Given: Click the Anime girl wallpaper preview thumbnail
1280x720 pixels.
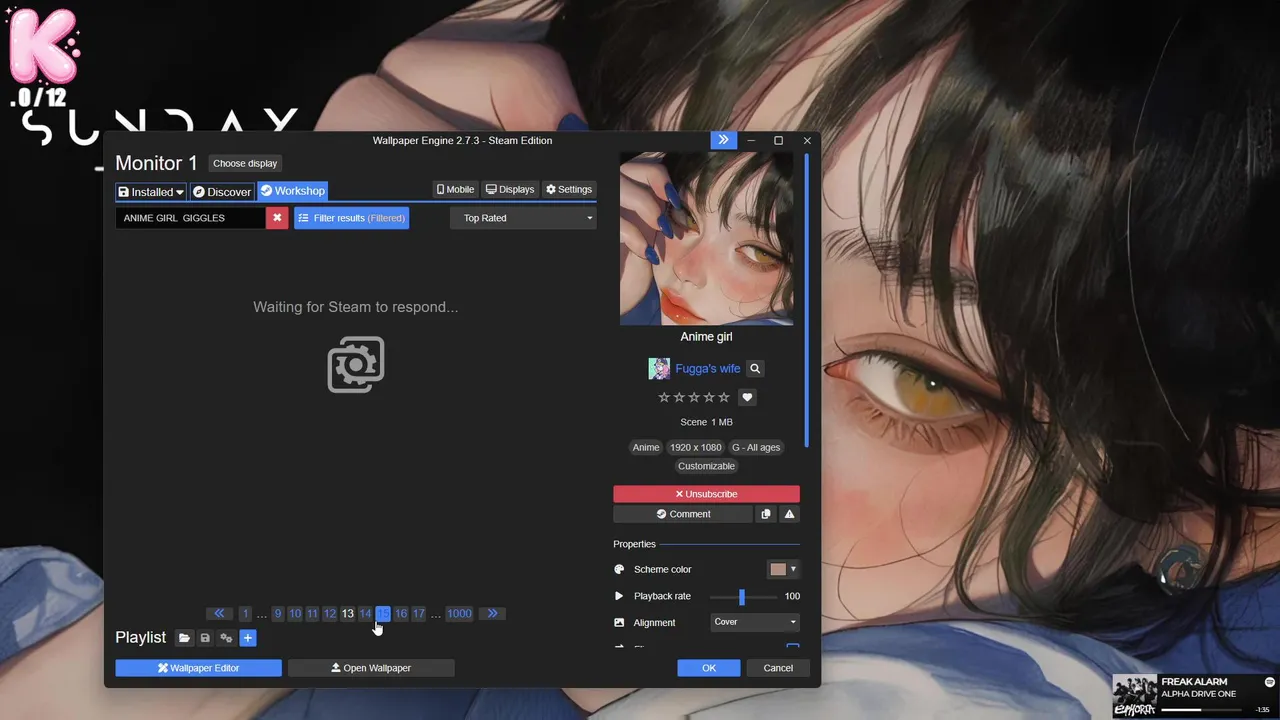Looking at the screenshot, I should (706, 239).
